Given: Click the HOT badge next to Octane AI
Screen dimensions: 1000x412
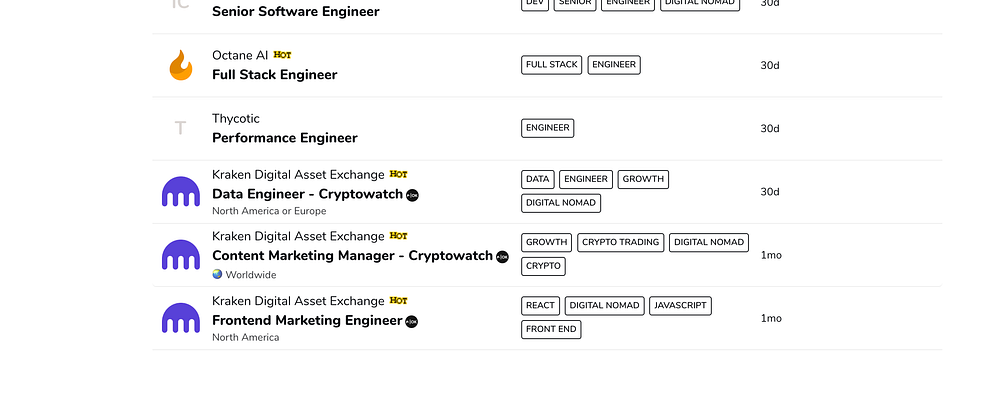Looking at the screenshot, I should pos(283,55).
